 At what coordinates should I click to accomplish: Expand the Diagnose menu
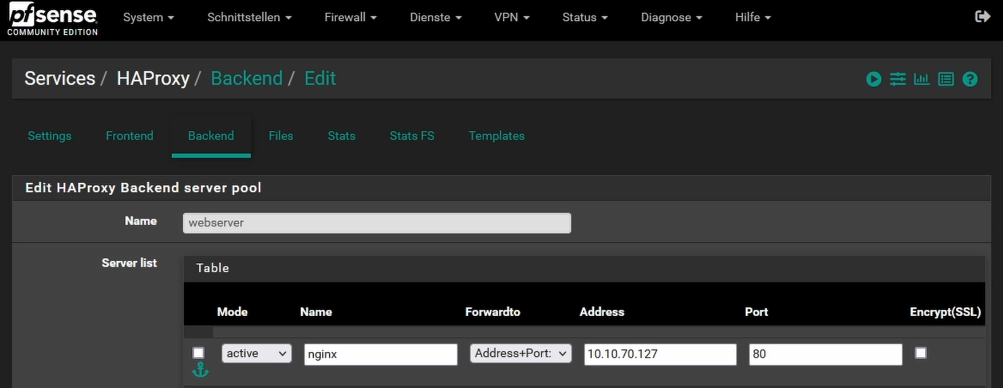pos(672,18)
